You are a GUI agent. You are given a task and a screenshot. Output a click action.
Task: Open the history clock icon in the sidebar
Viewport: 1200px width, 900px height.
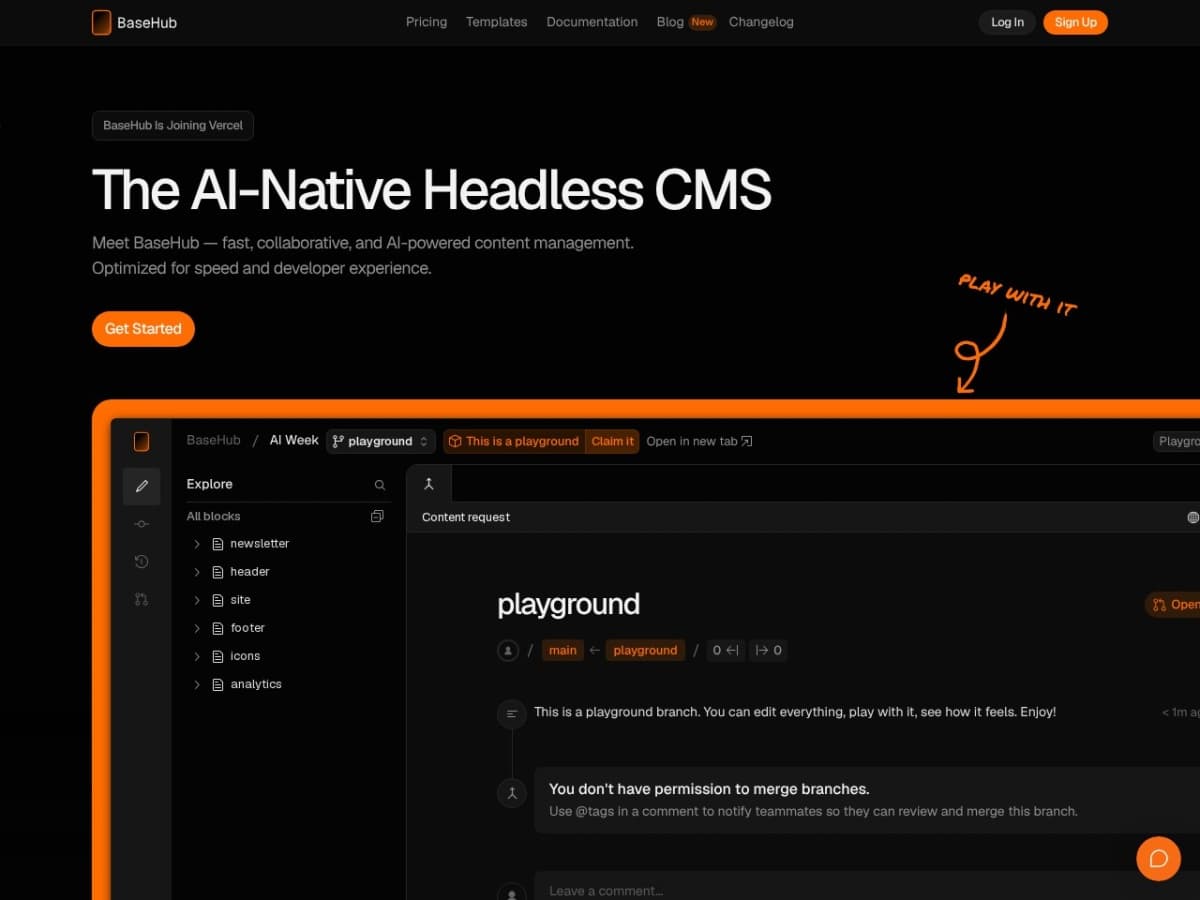(x=141, y=562)
